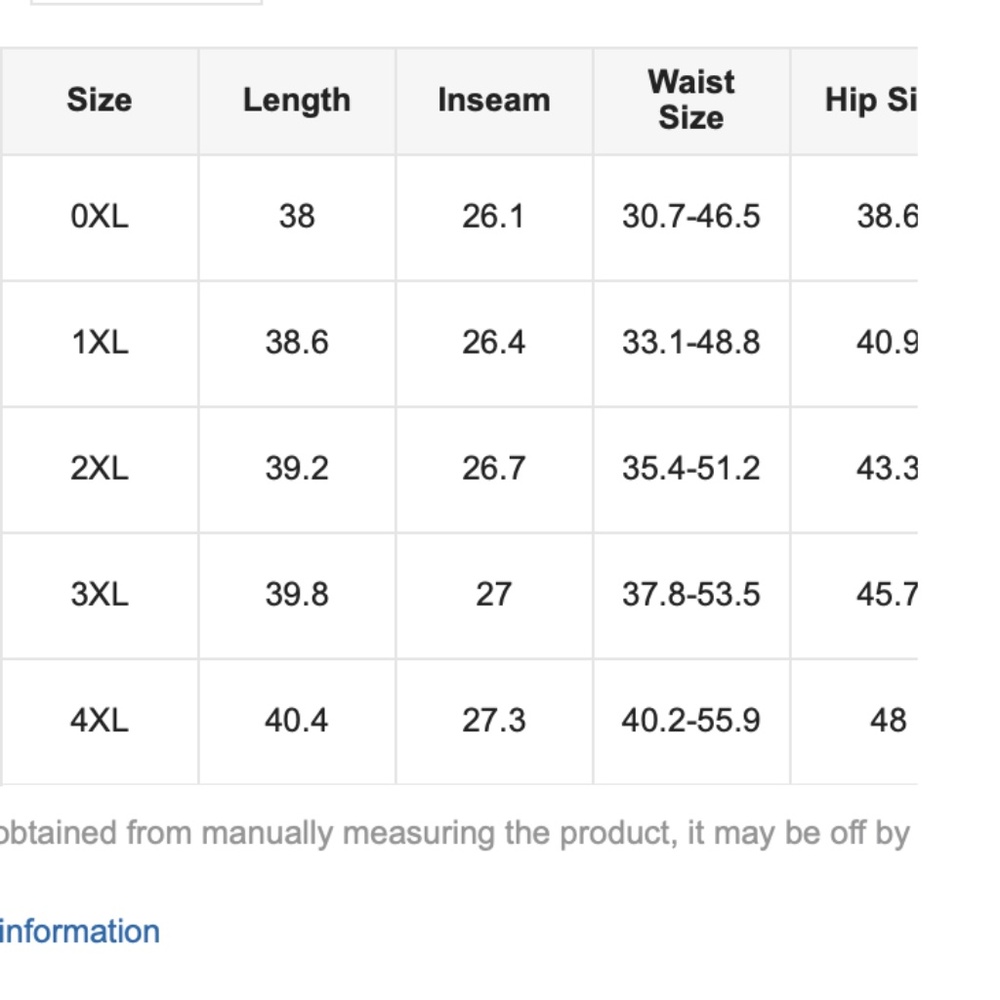Select the 3XL size cell
This screenshot has width=1000, height=1000.
coord(99,595)
